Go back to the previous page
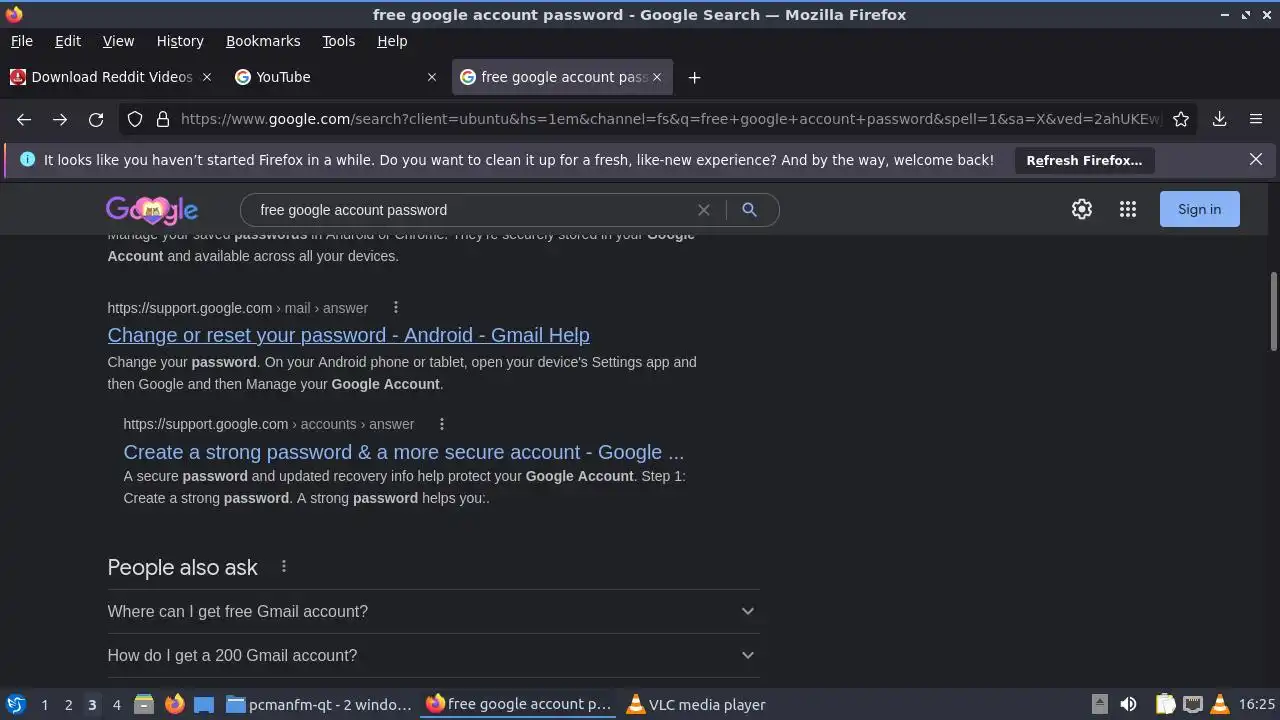 [x=24, y=119]
